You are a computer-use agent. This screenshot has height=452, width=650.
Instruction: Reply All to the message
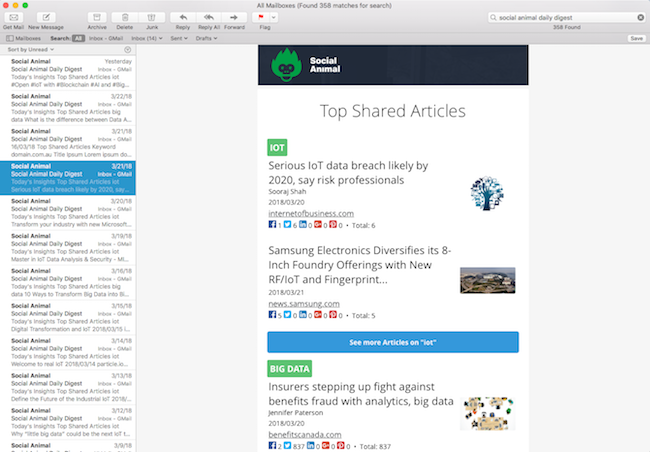[x=209, y=17]
